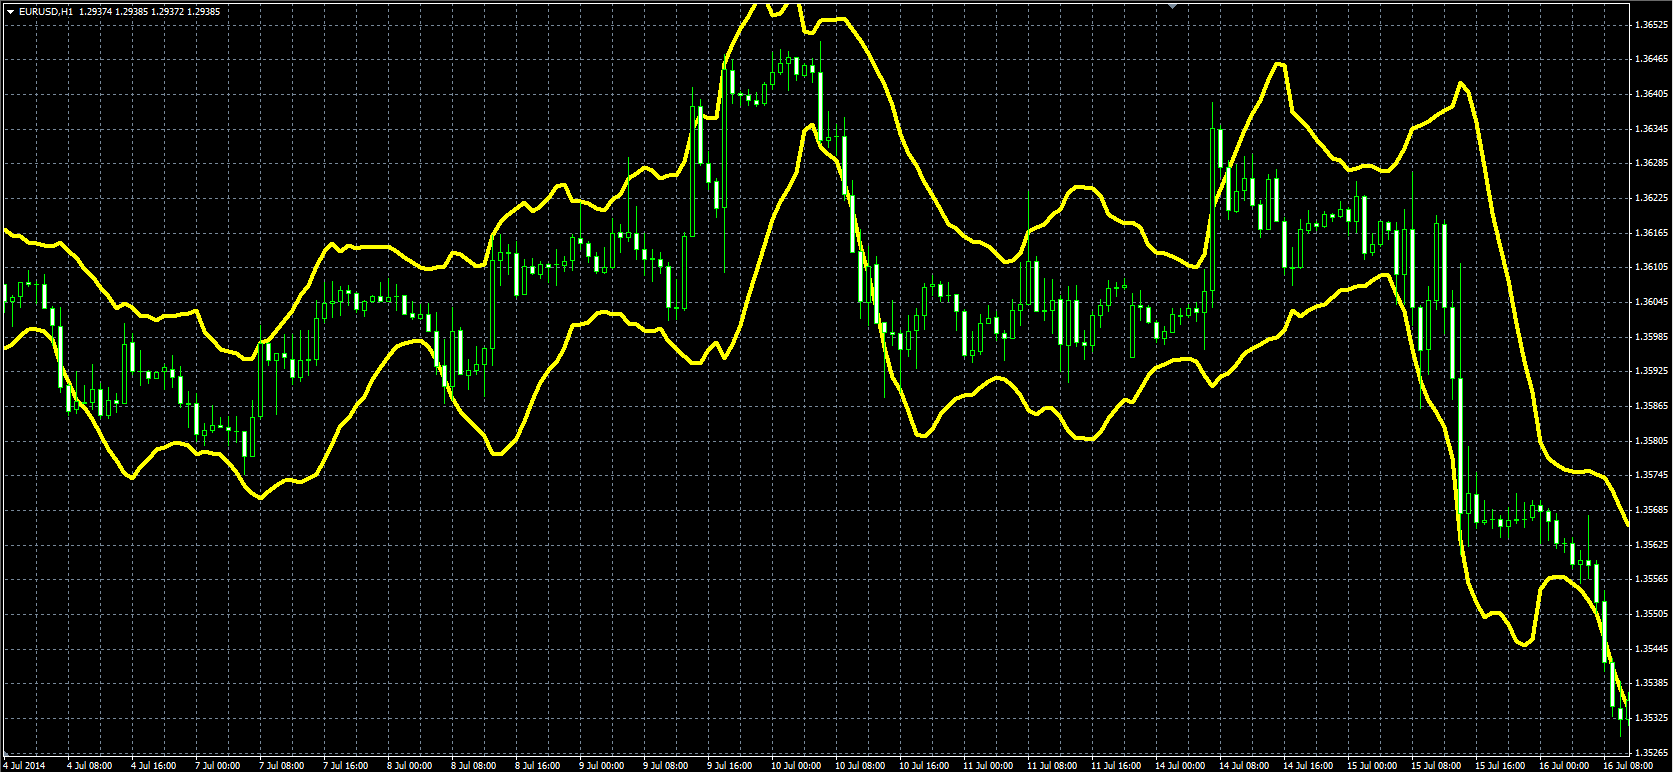The height and width of the screenshot is (772, 1674).
Task: Click the 1.35445 price label
Action: (1650, 649)
